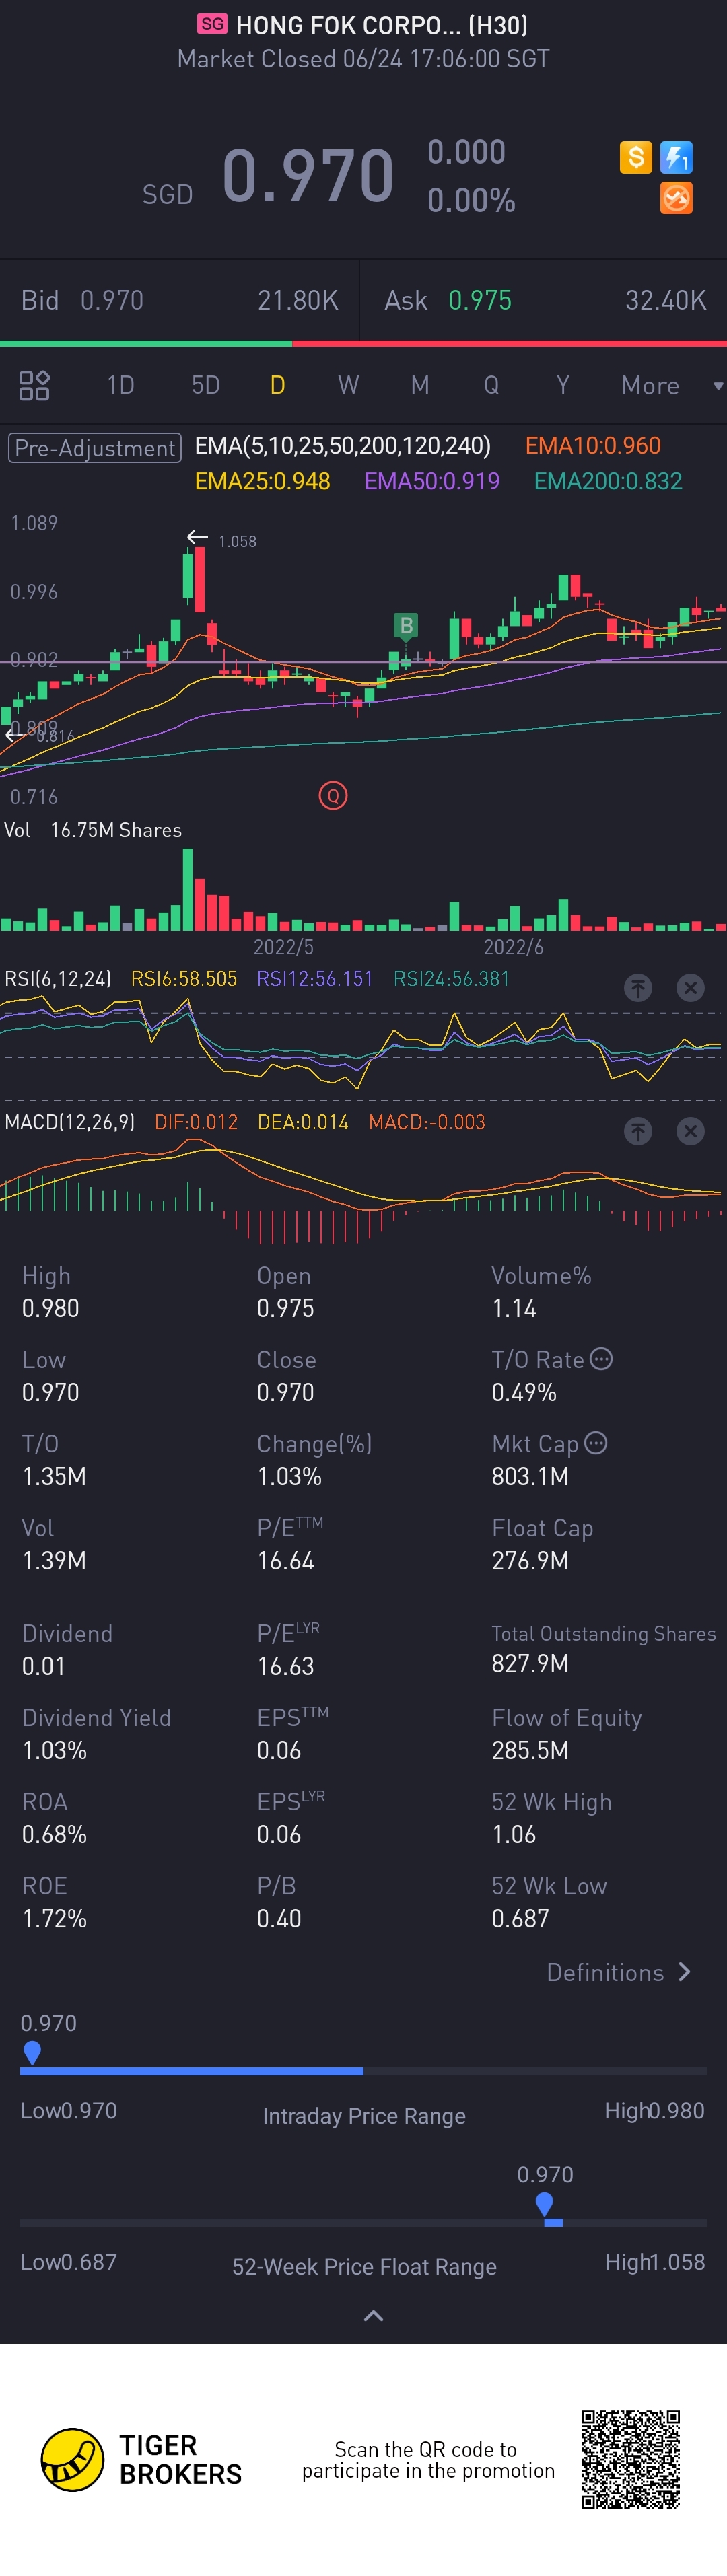This screenshot has width=727, height=2576.
Task: Tap the candlestick price chart area
Action: 363,660
